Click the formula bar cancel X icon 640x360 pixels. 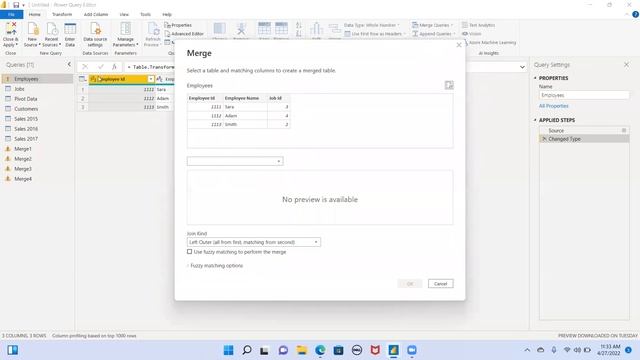(x=85, y=67)
